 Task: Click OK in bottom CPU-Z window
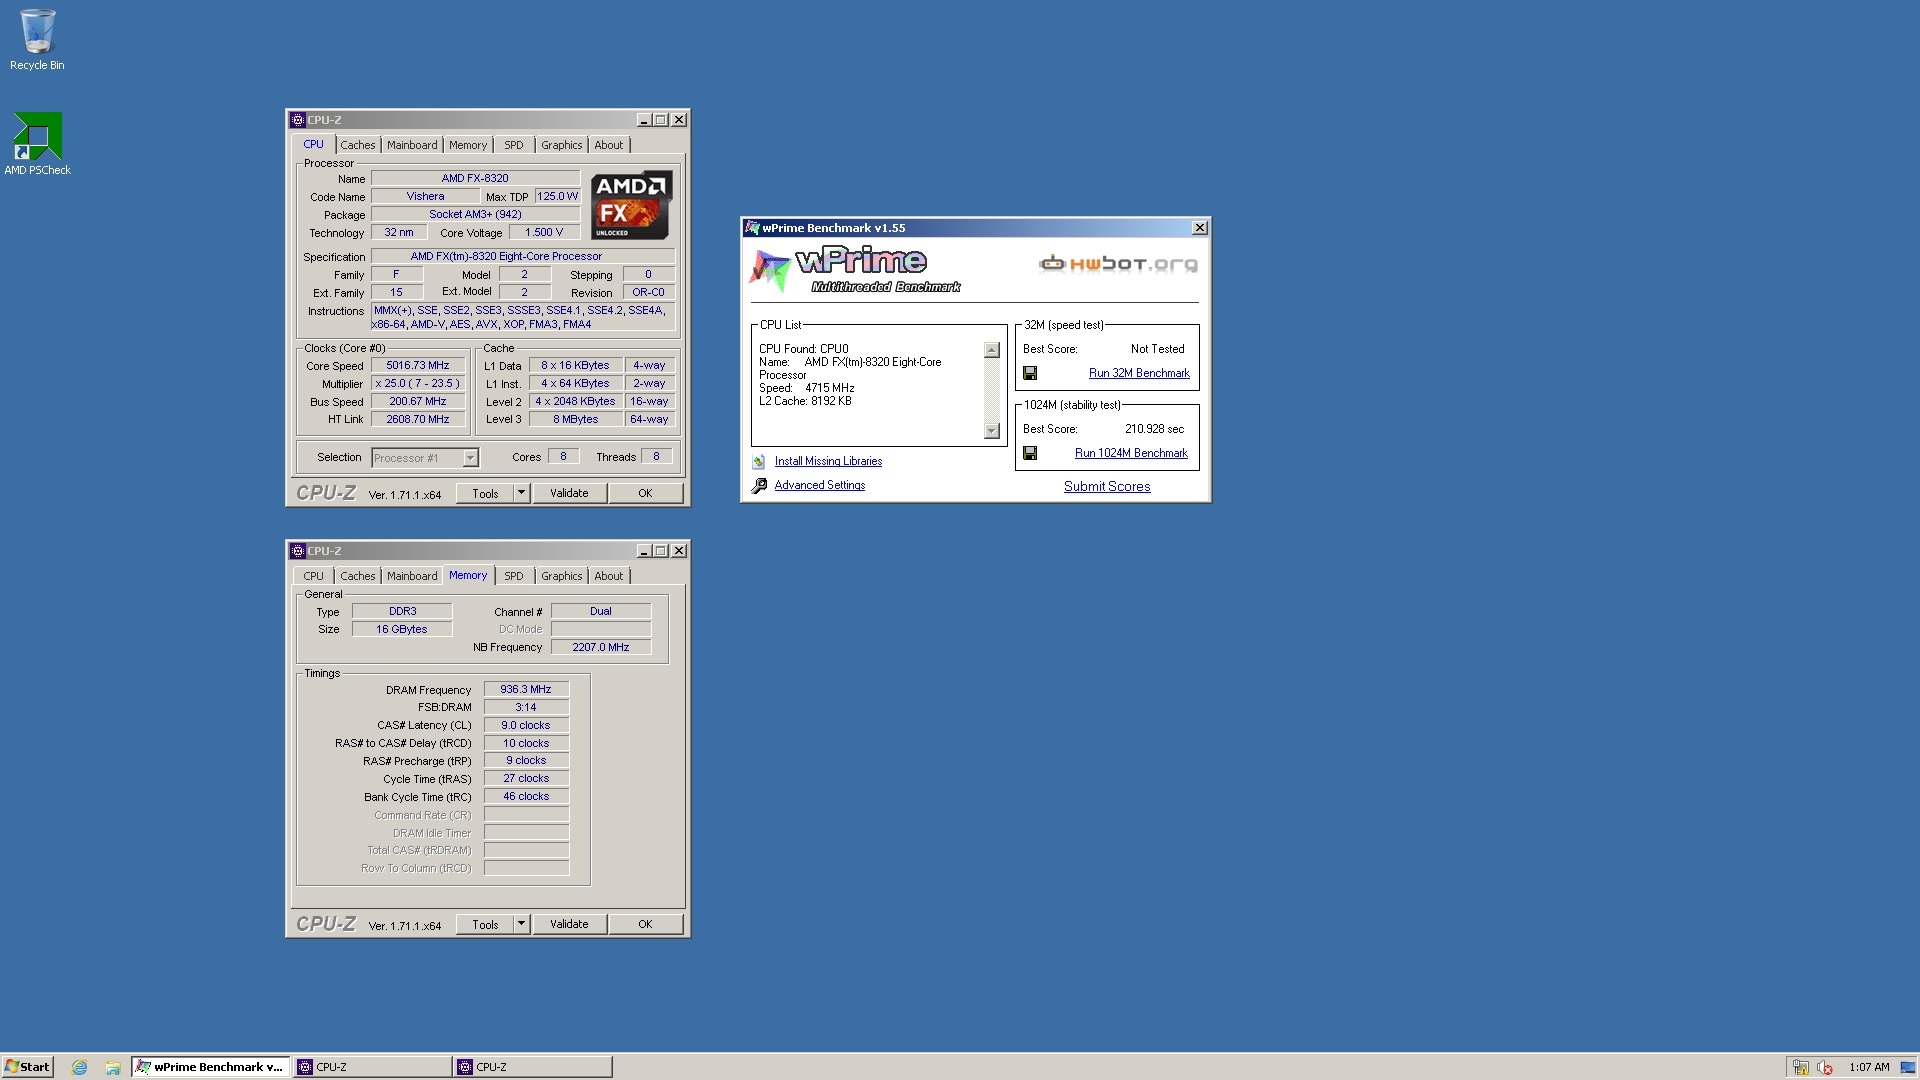click(x=645, y=924)
